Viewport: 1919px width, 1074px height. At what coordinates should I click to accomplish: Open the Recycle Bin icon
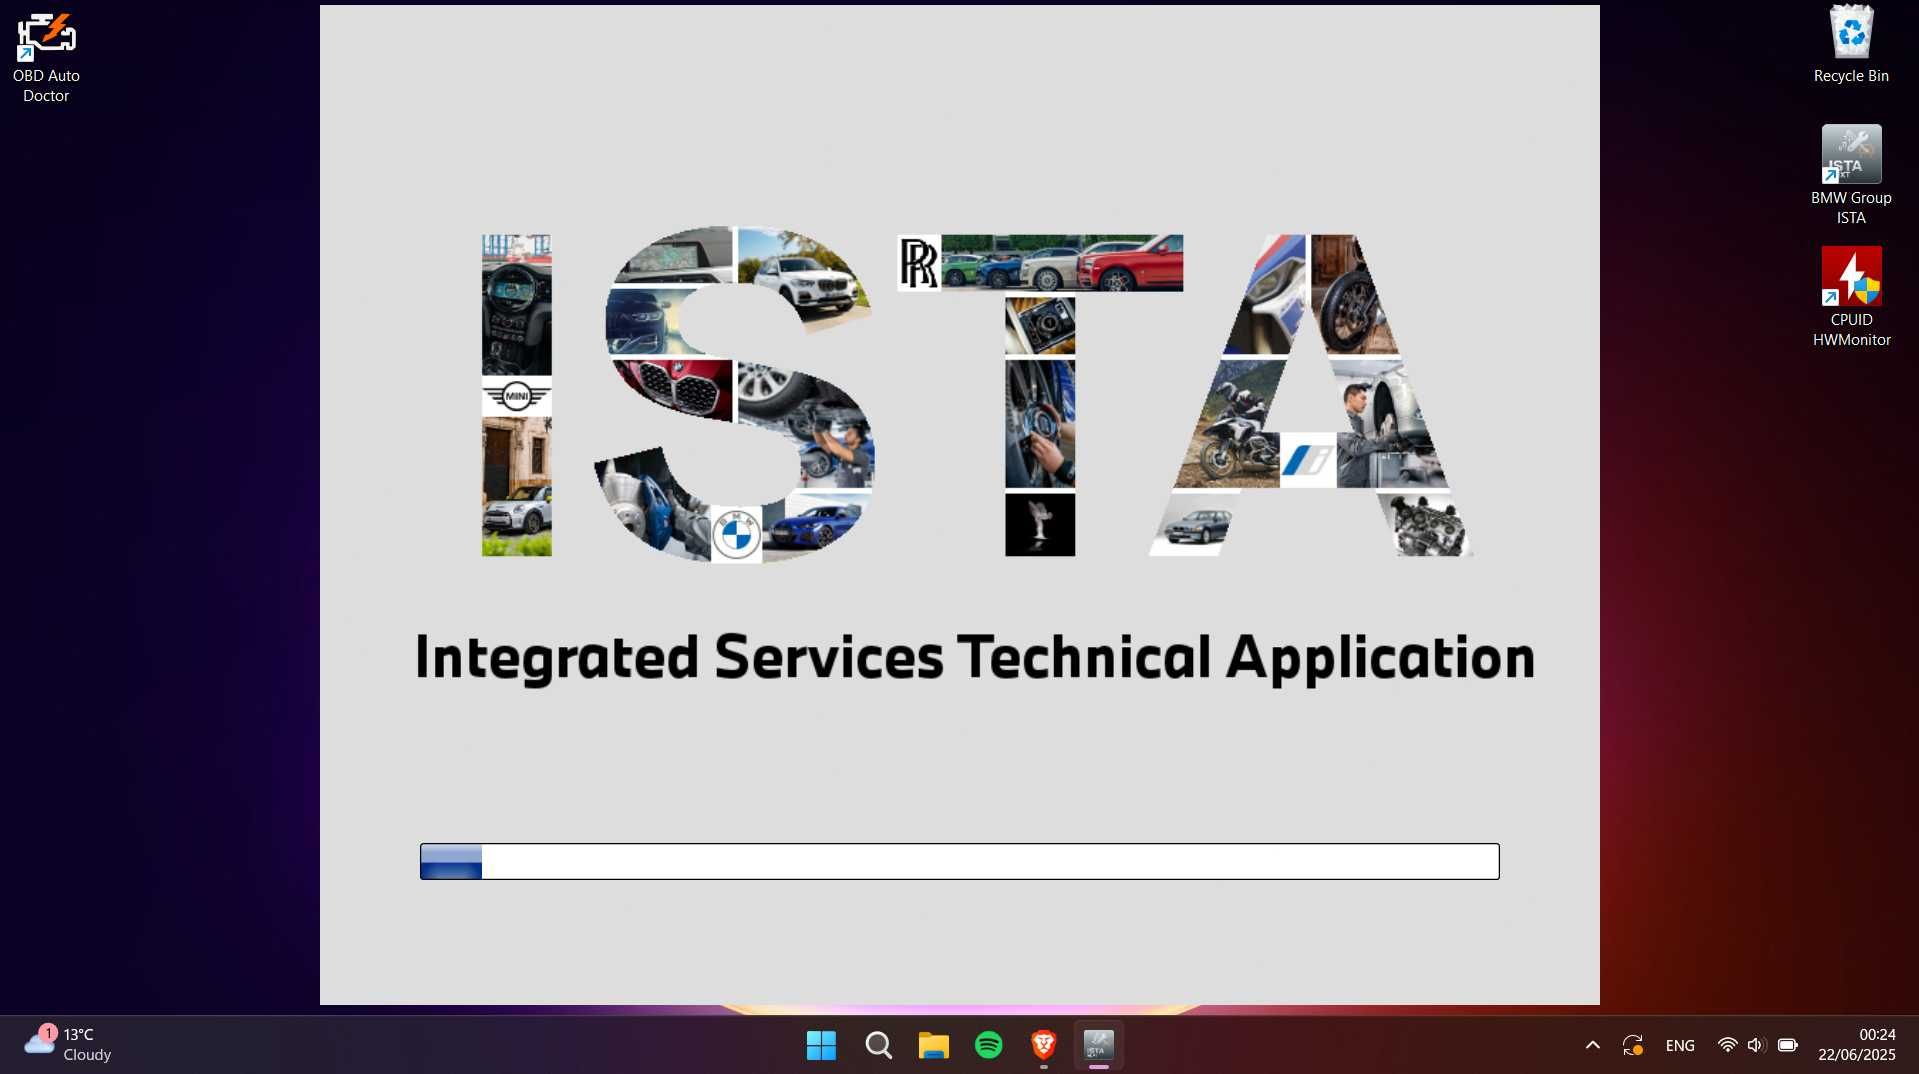coord(1851,46)
